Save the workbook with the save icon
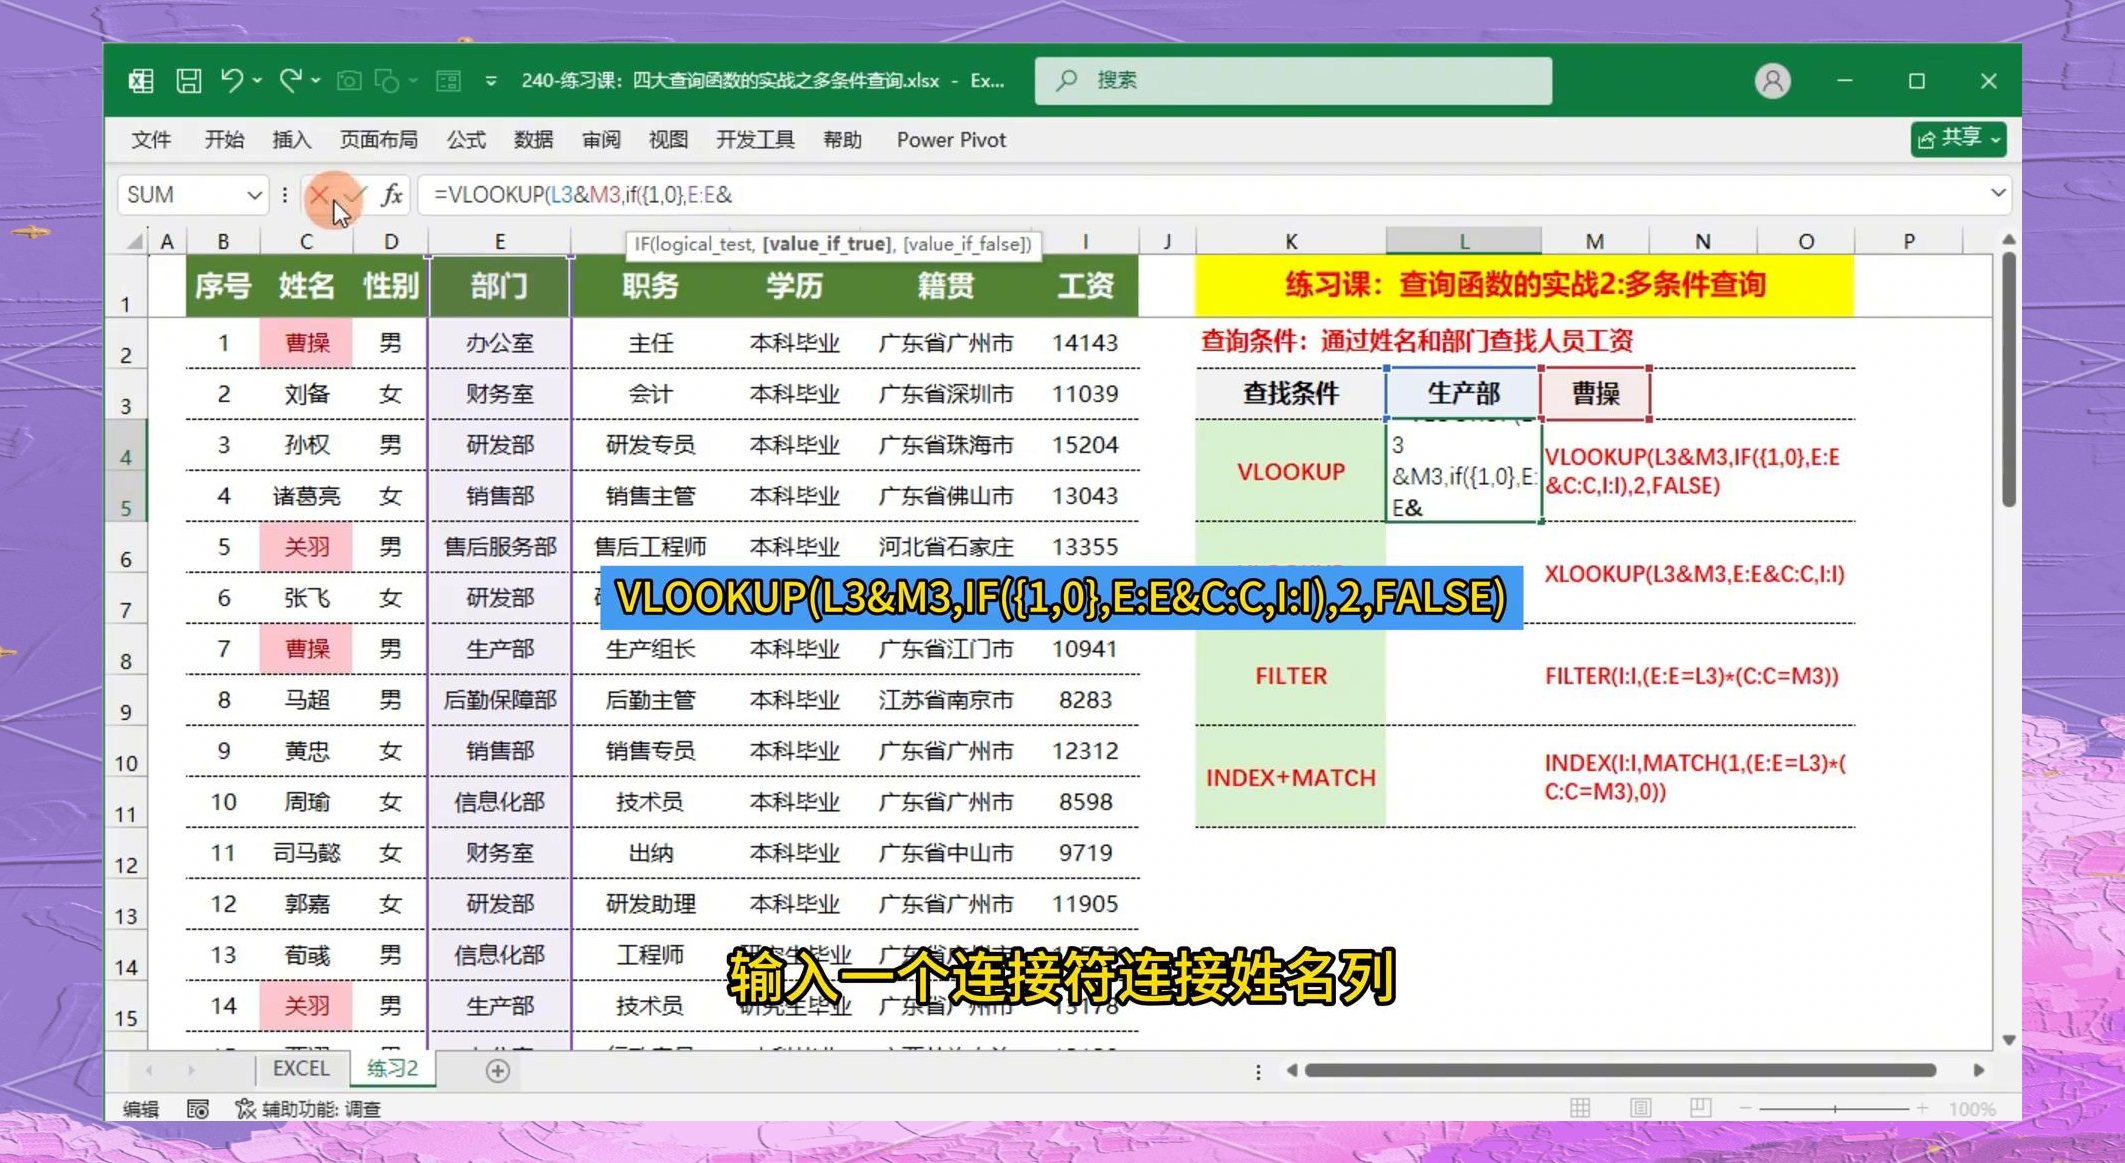Image resolution: width=2125 pixels, height=1163 pixels. click(x=188, y=81)
